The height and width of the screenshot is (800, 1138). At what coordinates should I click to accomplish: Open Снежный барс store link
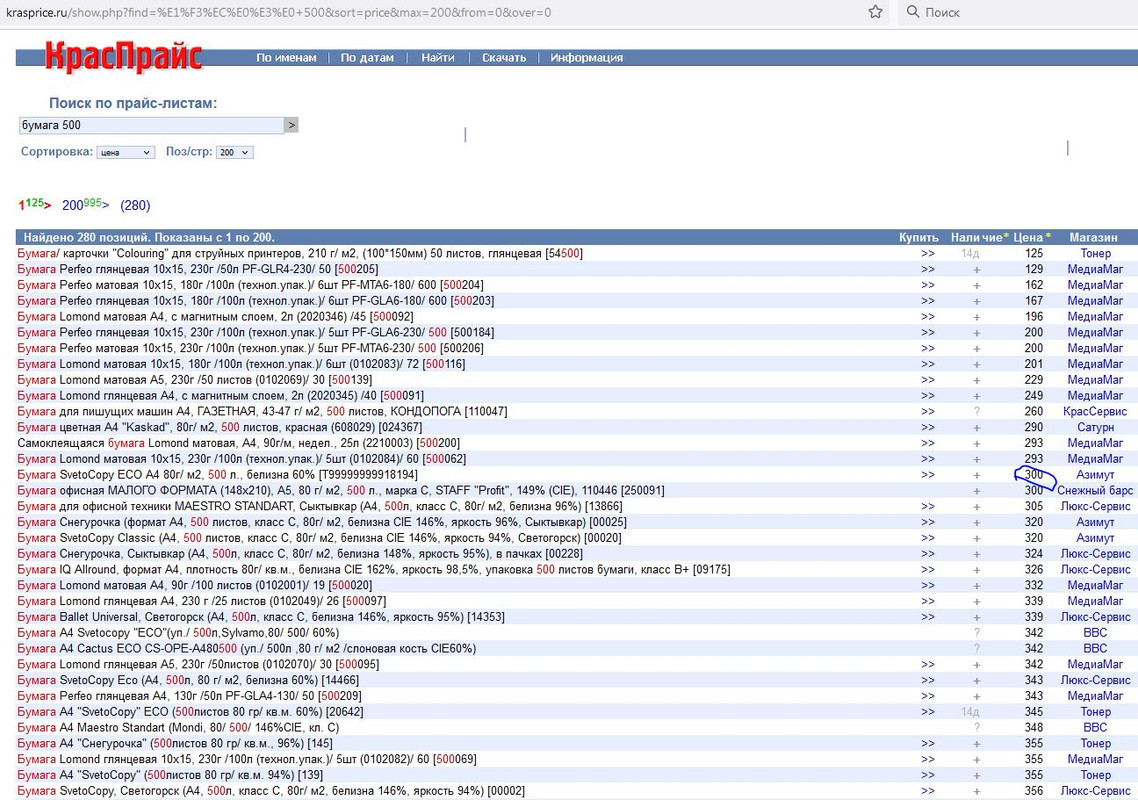[x=1095, y=491]
